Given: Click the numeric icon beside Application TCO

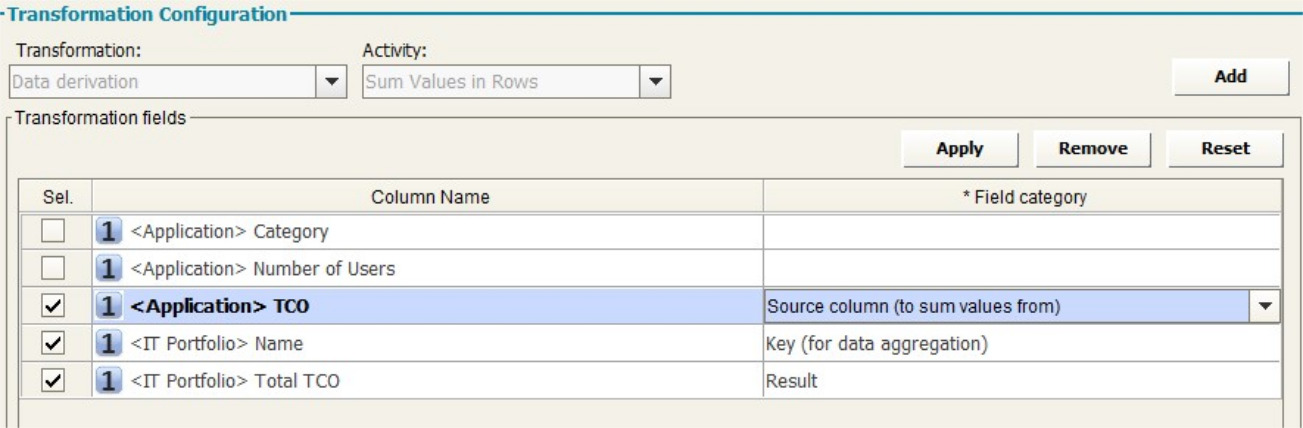Looking at the screenshot, I should pyautogui.click(x=109, y=307).
